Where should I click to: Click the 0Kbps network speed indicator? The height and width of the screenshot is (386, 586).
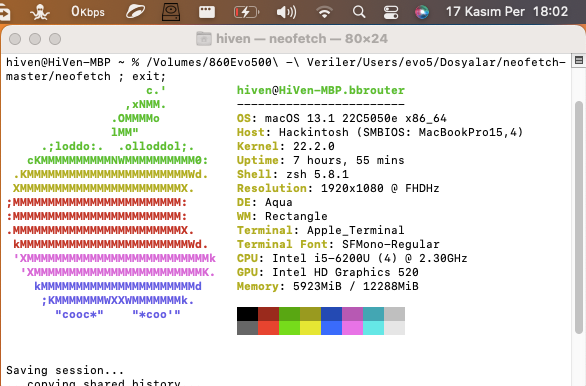click(x=88, y=12)
